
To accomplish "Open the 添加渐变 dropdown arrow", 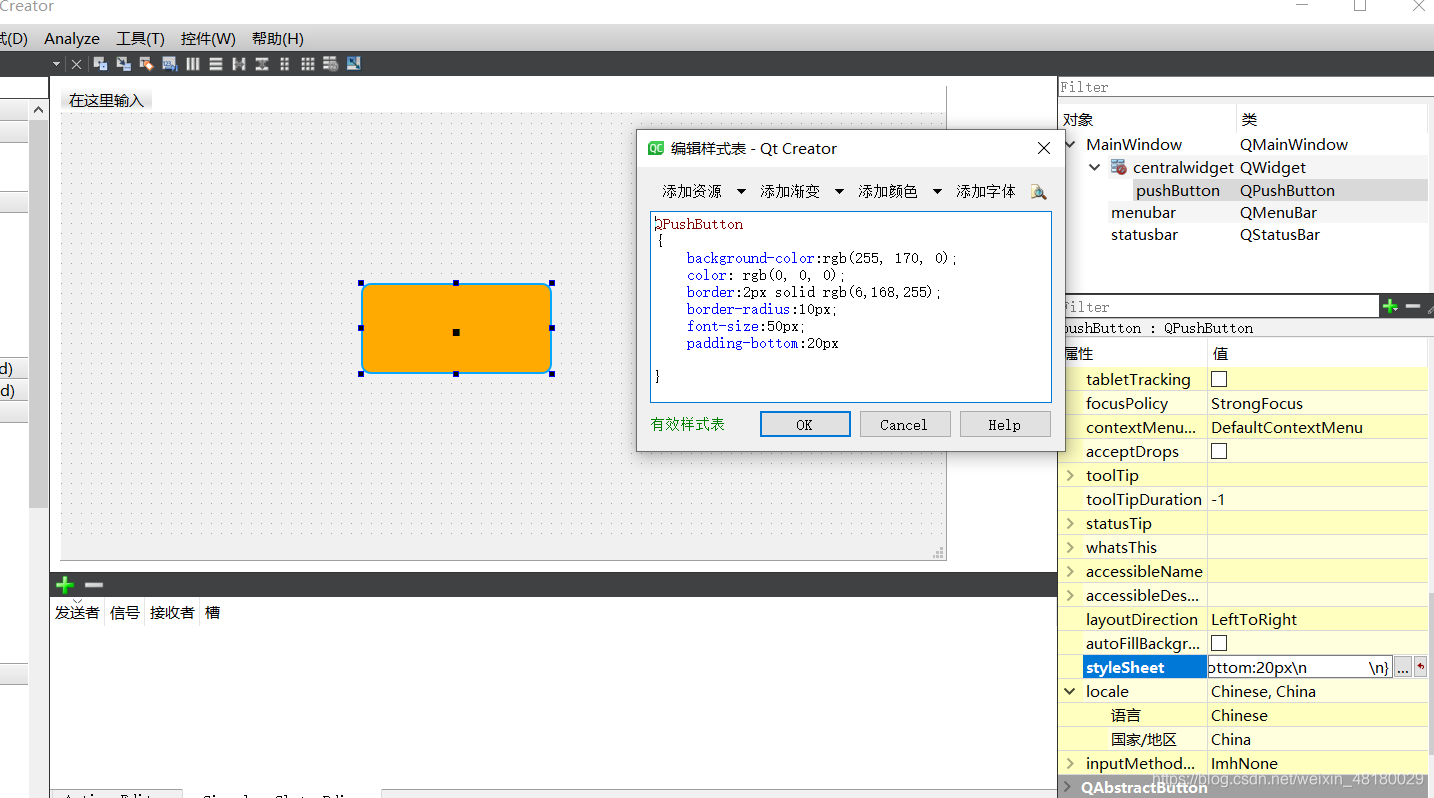I will pyautogui.click(x=839, y=191).
